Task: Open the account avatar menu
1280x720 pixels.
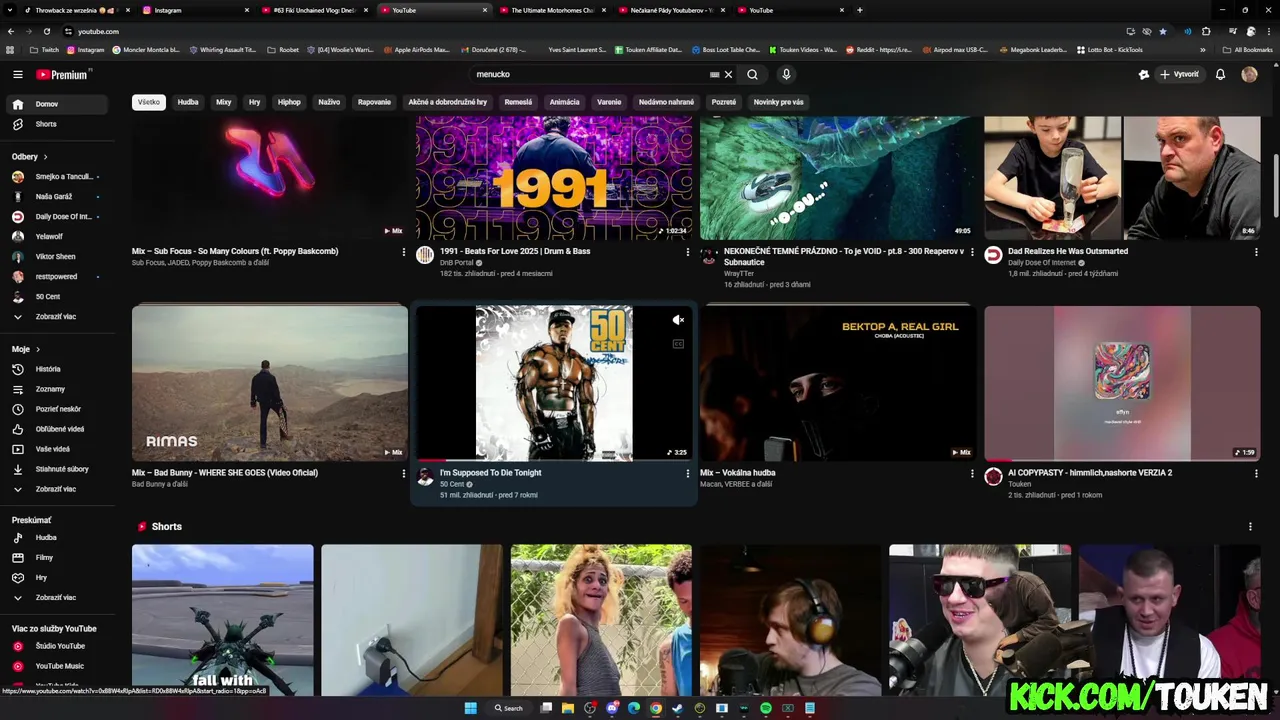Action: 1249,74
